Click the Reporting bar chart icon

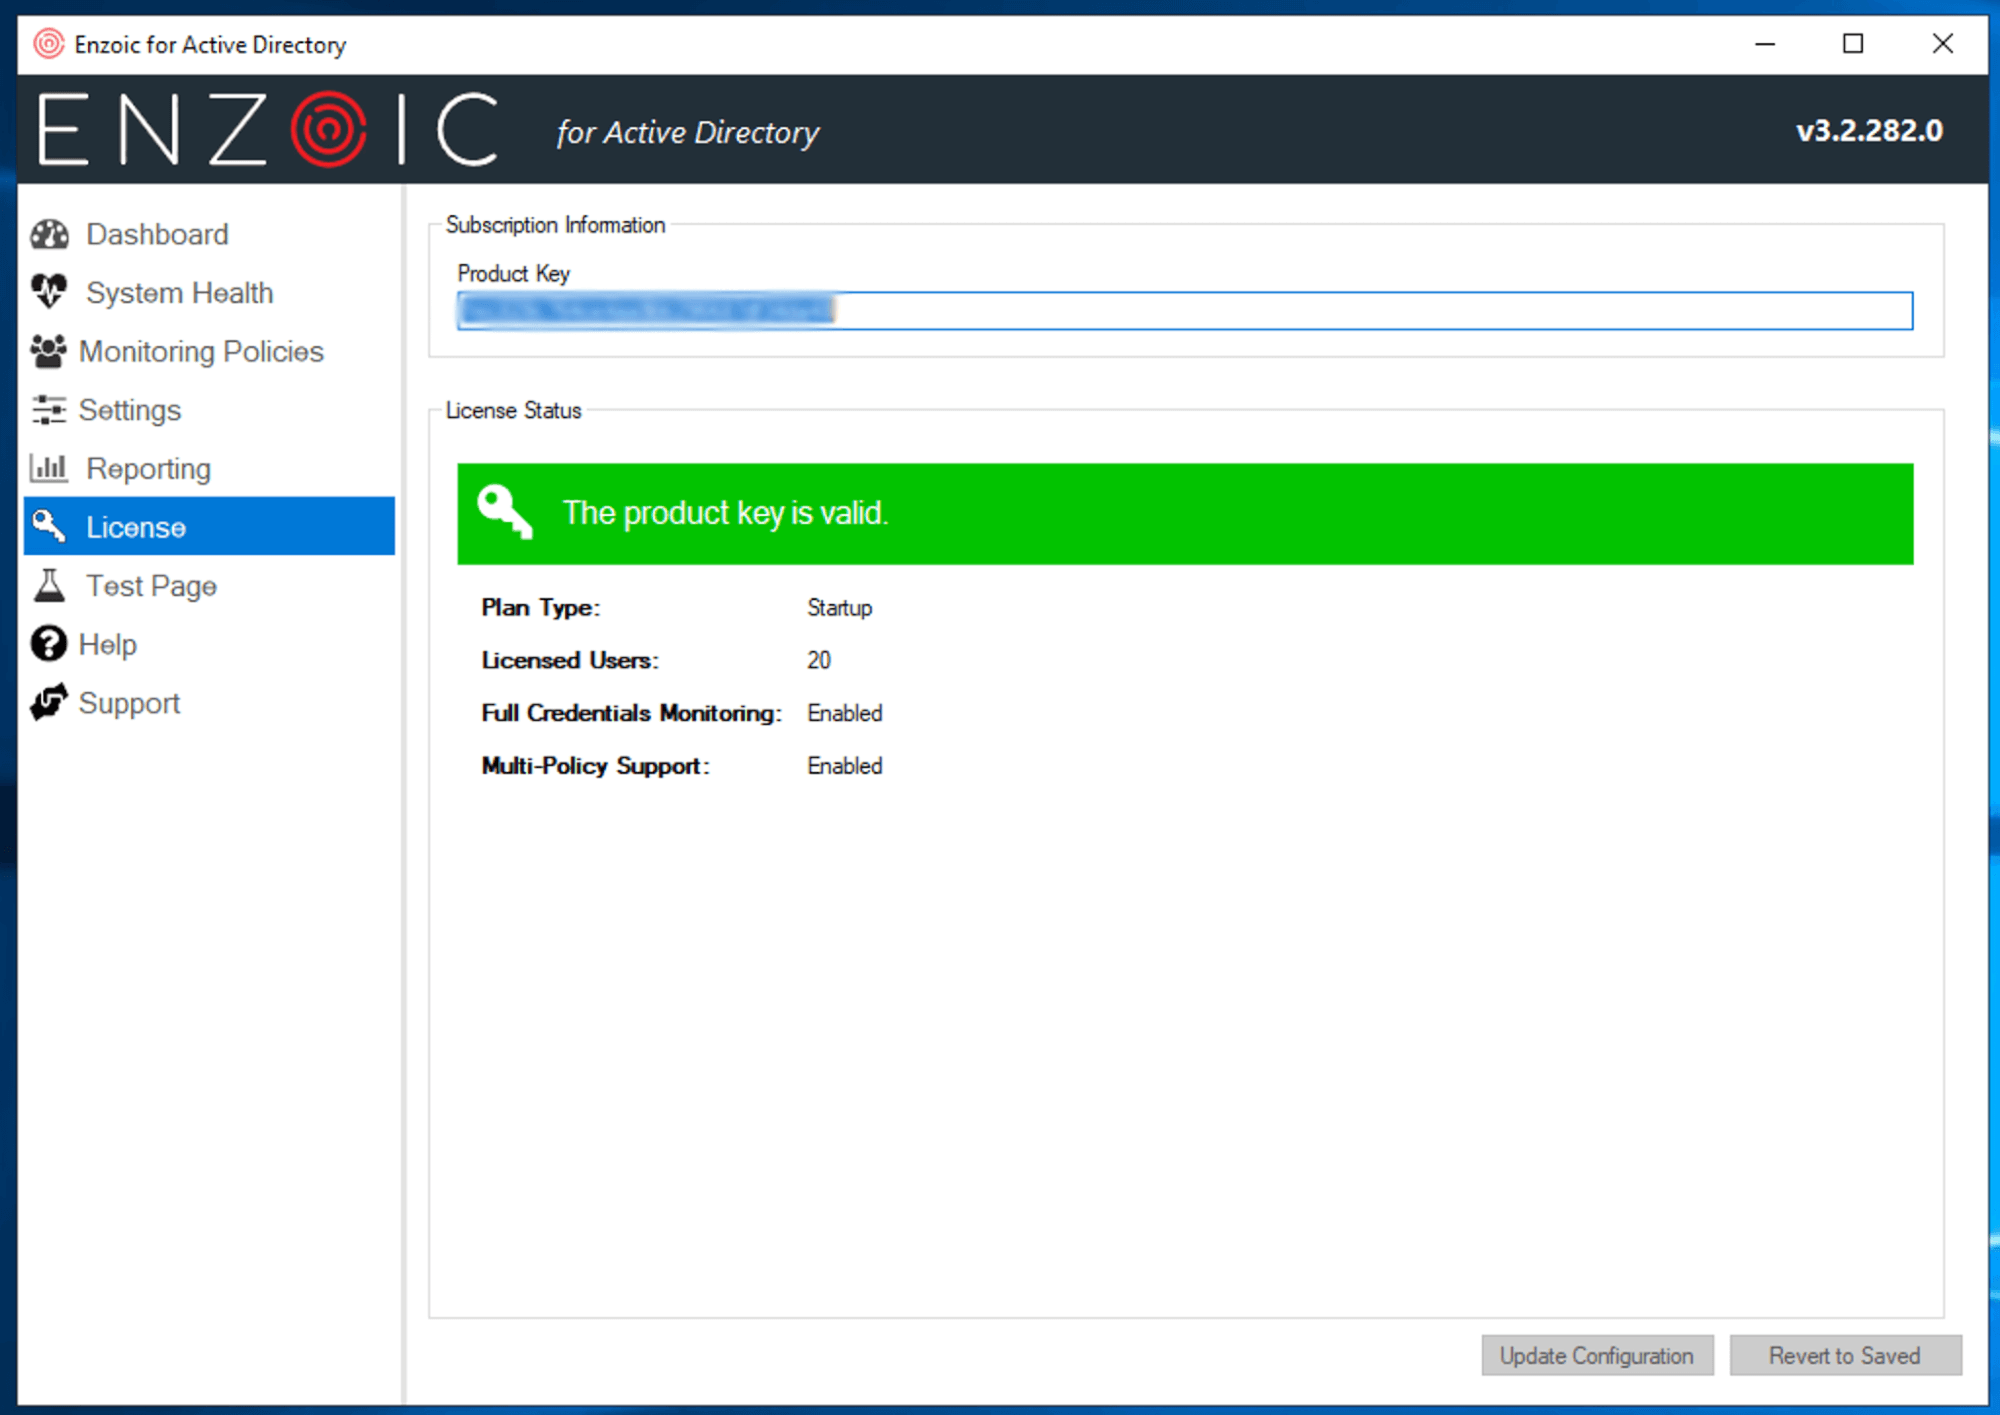pyautogui.click(x=48, y=467)
